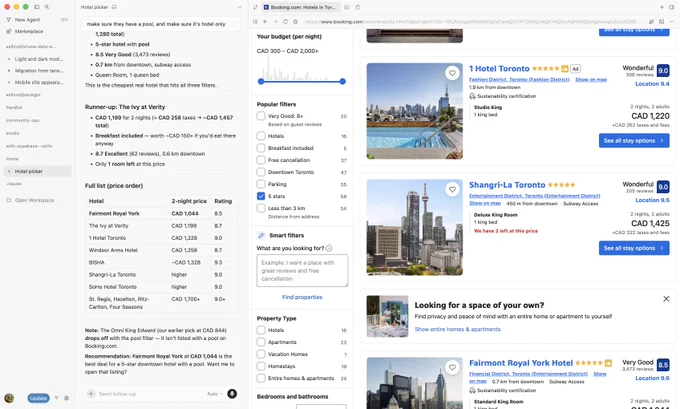Click Show on map for 1 Hotel Toronto
This screenshot has height=409, width=680.
pyautogui.click(x=591, y=80)
